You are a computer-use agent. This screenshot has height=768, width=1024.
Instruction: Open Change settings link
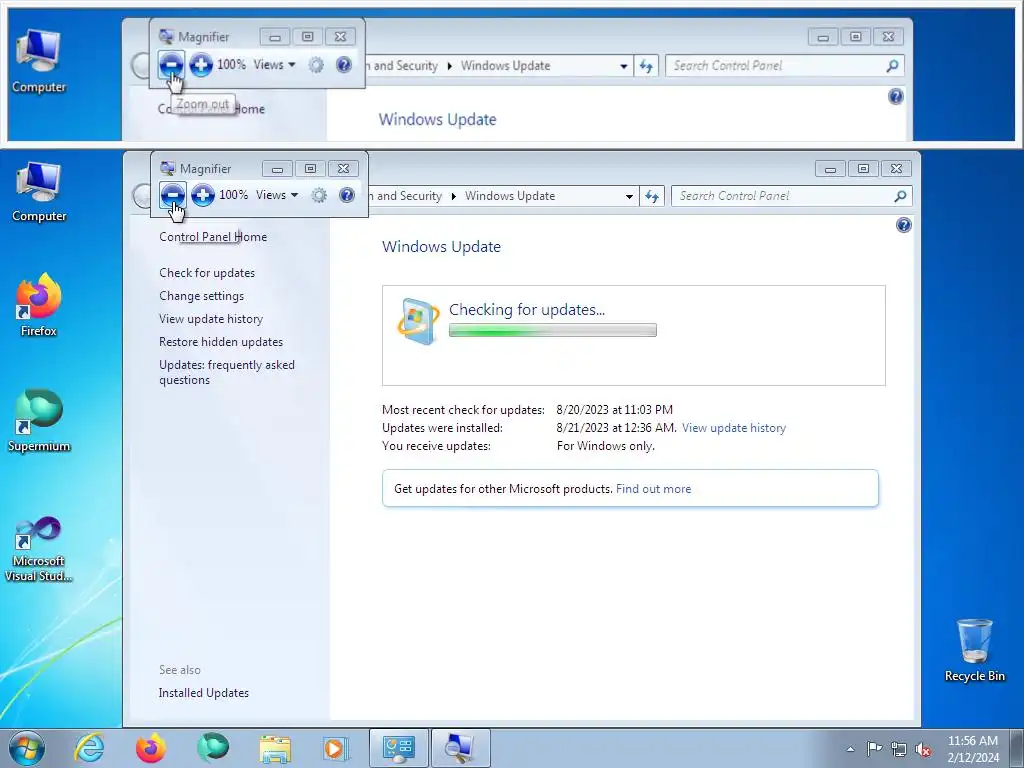click(x=201, y=296)
